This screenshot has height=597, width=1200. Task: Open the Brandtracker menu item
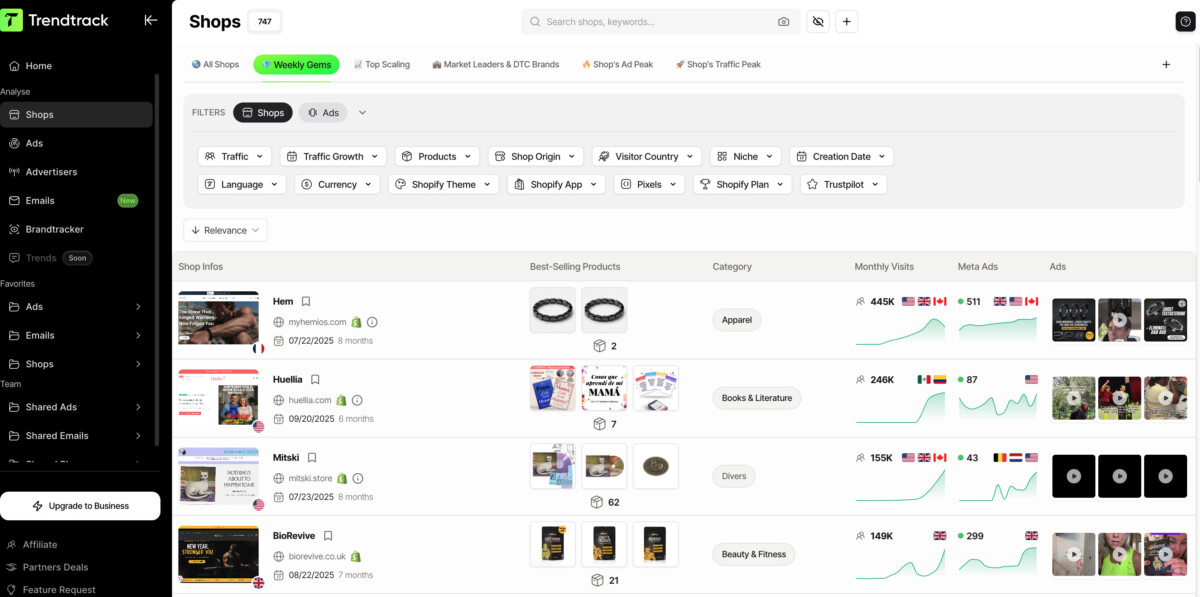(55, 229)
